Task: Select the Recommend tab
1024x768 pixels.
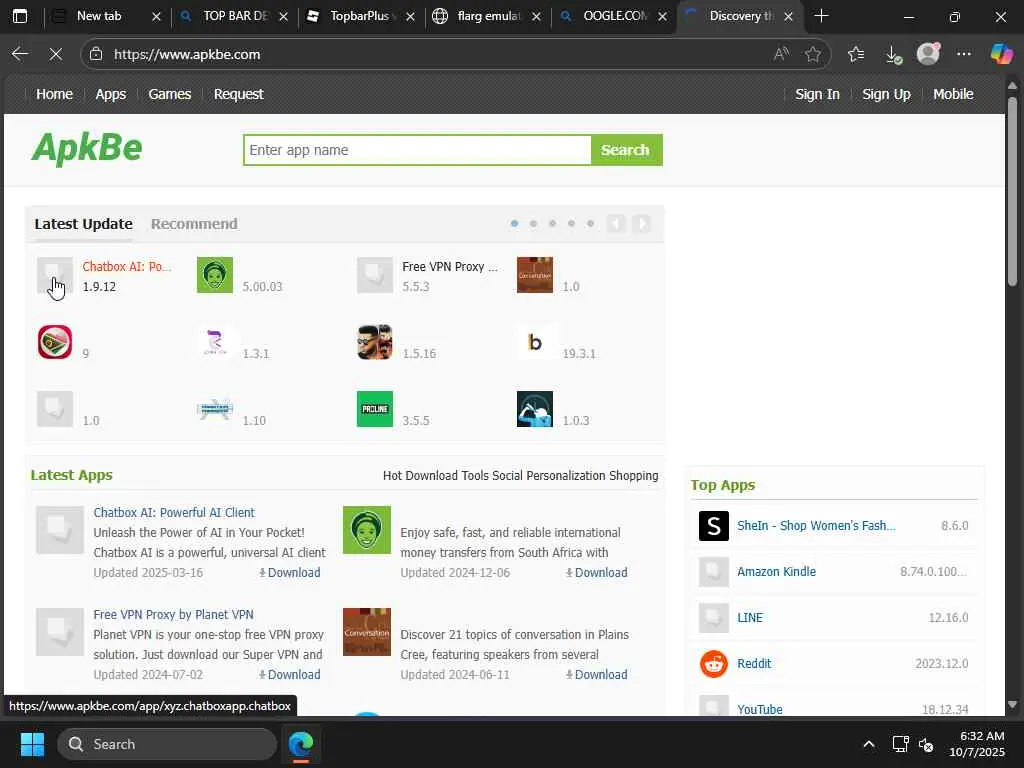Action: (x=194, y=223)
